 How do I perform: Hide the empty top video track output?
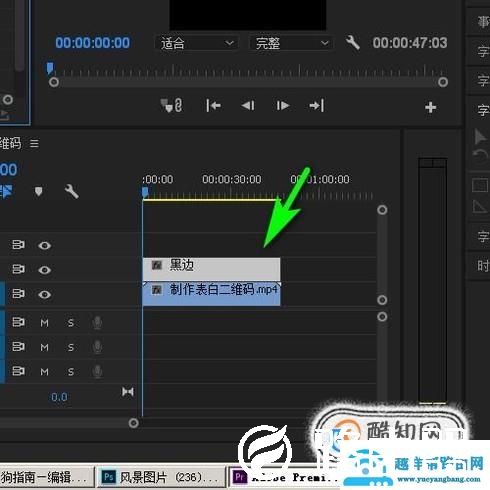[x=44, y=246]
